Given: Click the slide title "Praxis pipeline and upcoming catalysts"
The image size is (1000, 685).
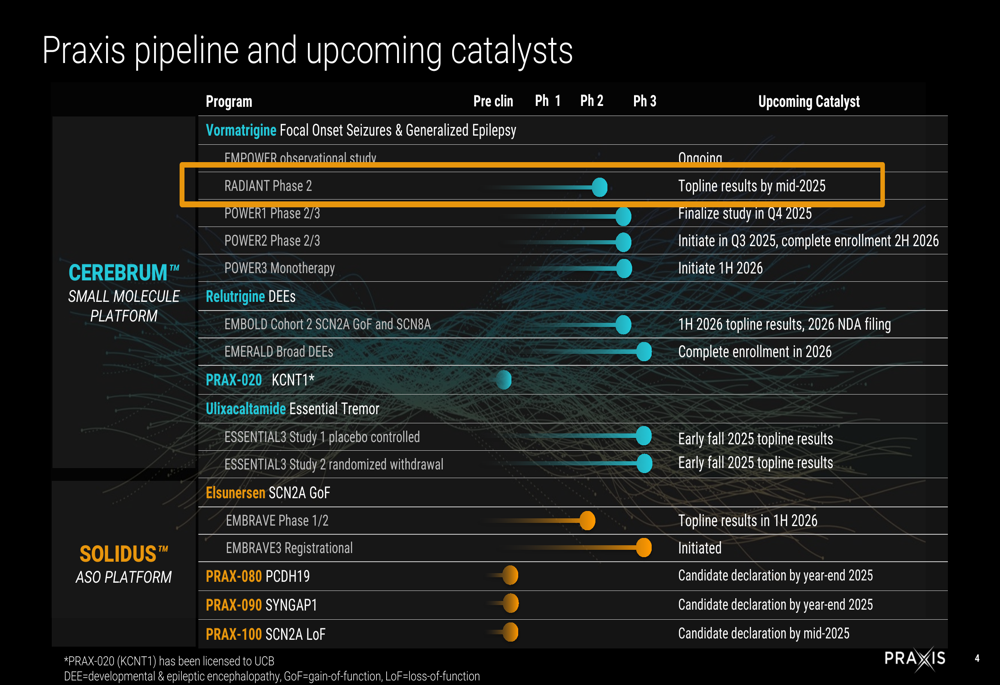Looking at the screenshot, I should pos(307,51).
